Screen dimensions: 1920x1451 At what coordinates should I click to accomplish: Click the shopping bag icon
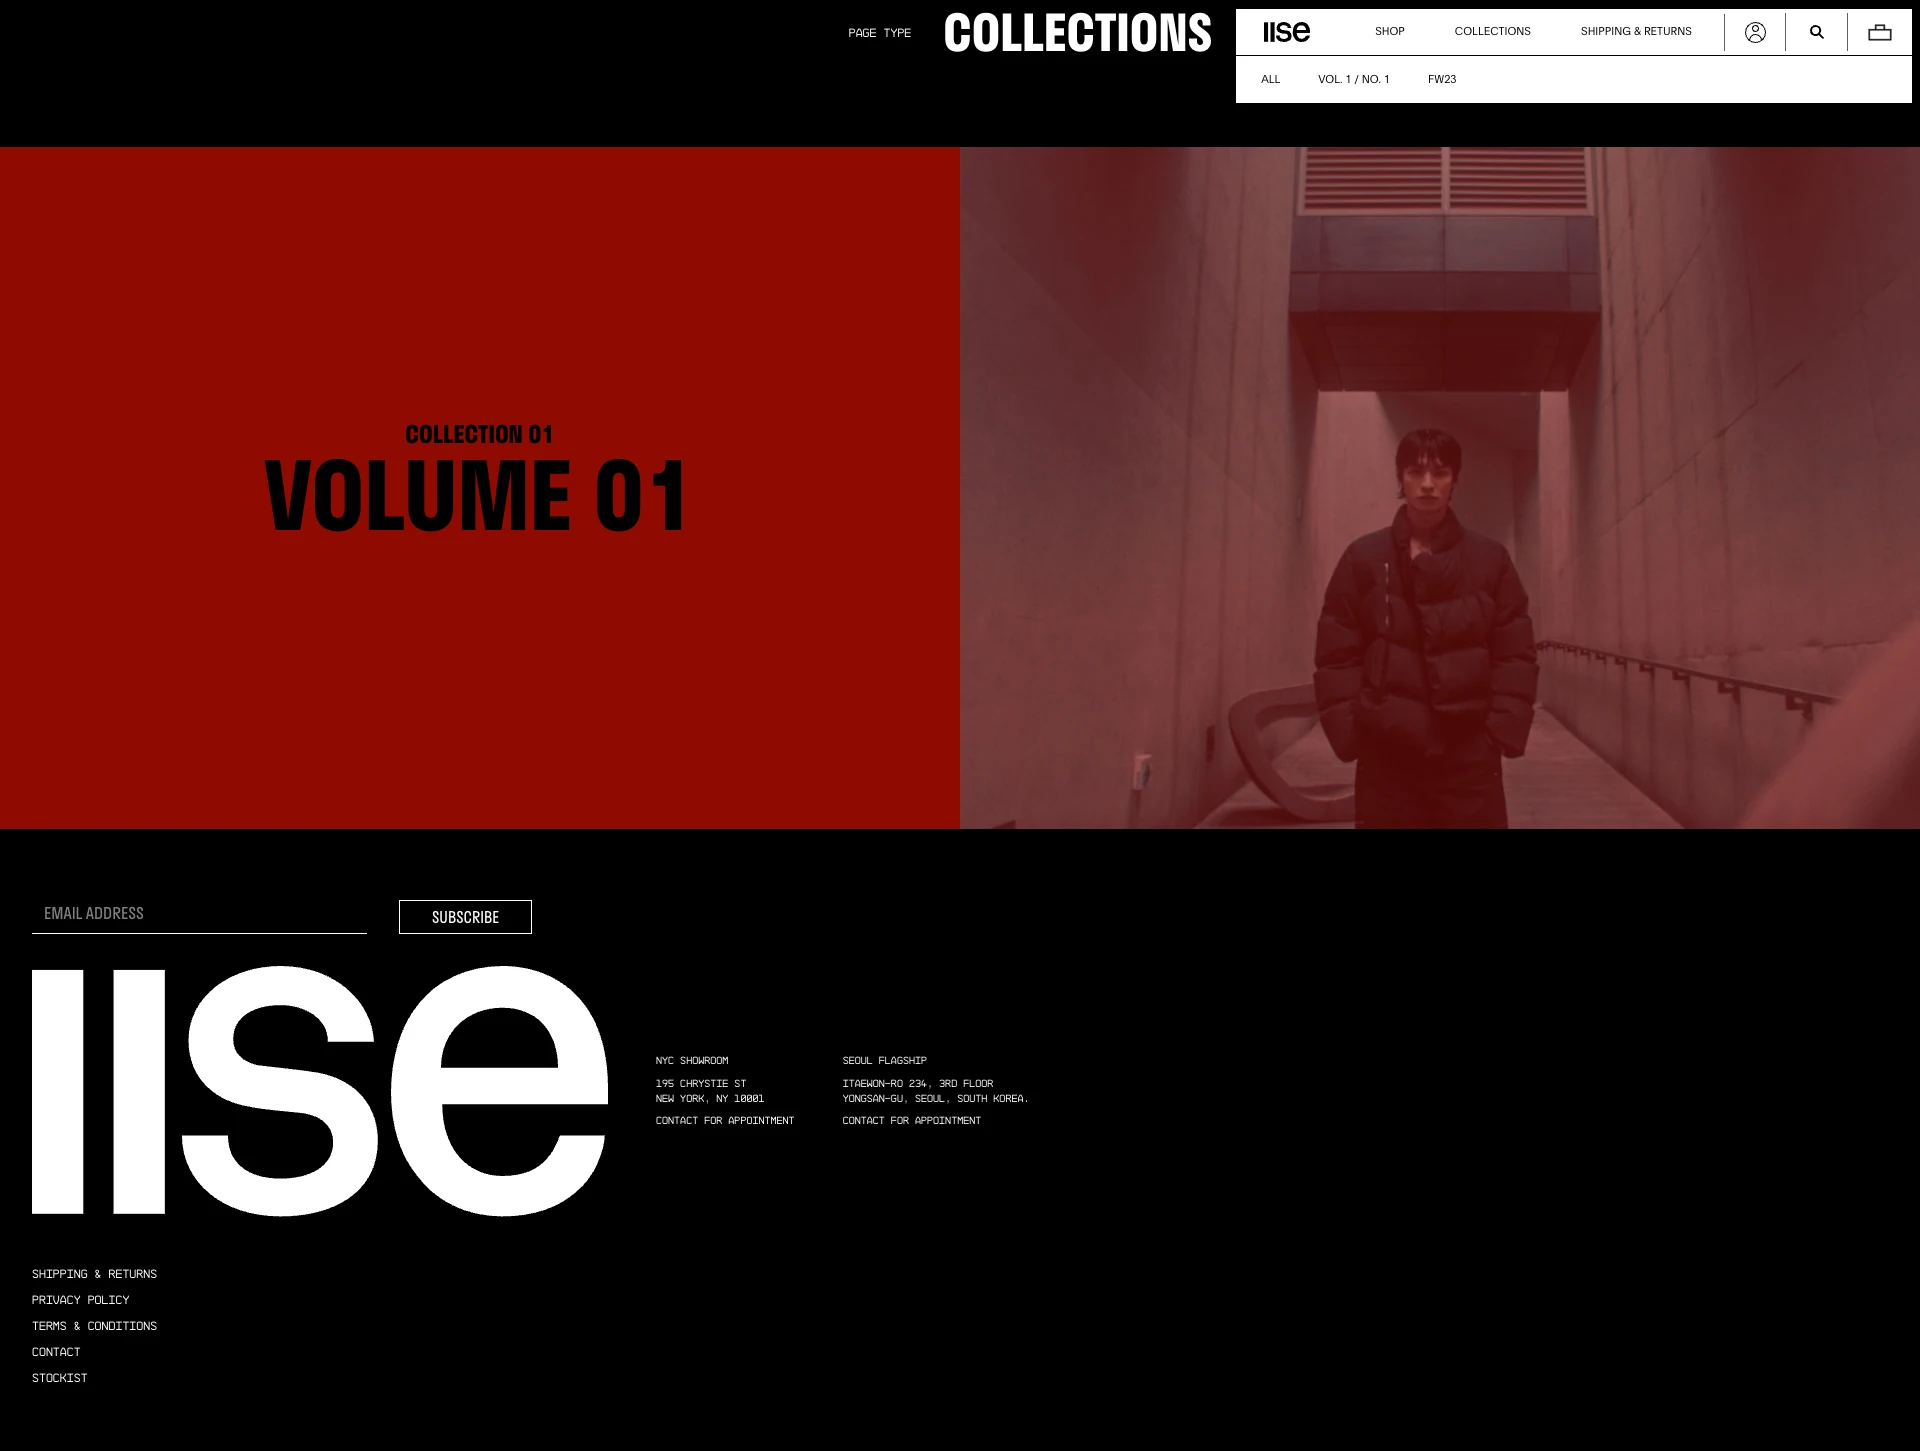tap(1879, 30)
